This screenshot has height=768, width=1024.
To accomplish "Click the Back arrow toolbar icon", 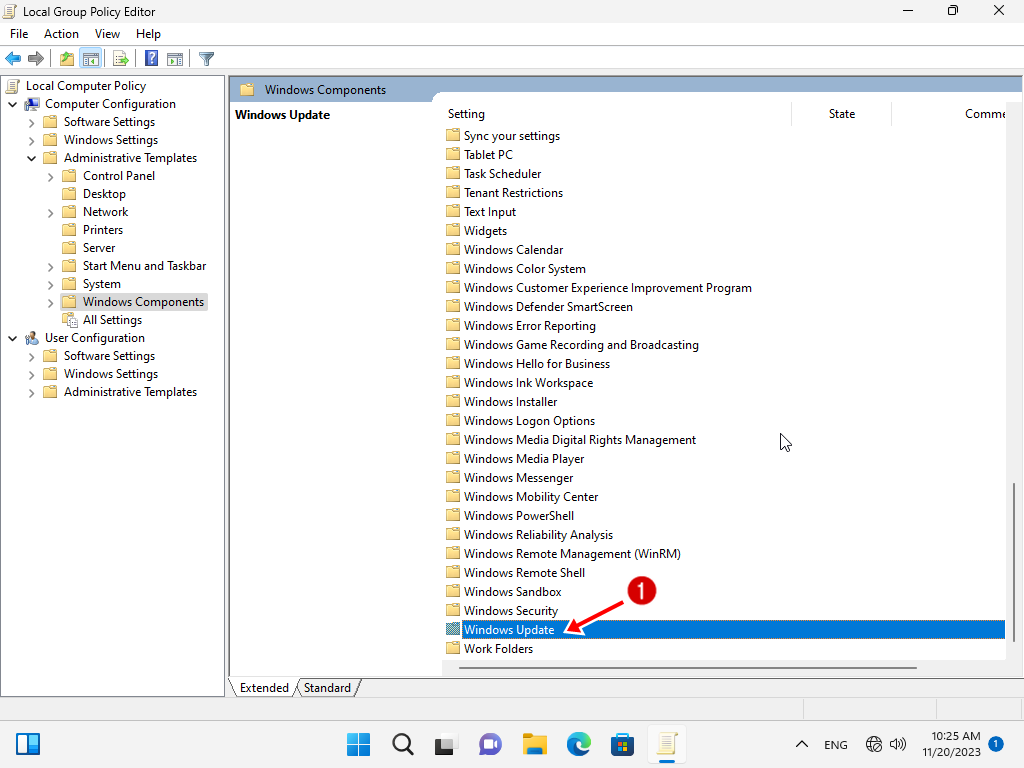I will (x=13, y=59).
